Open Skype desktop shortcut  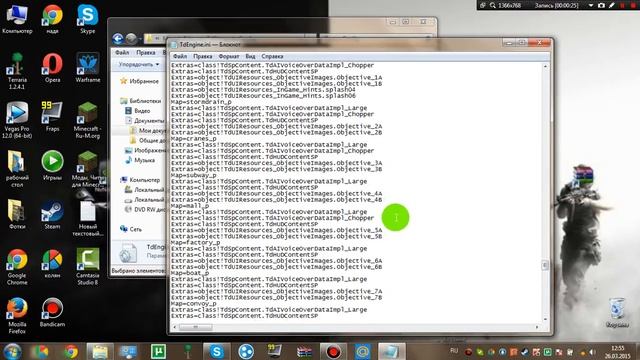[88, 19]
